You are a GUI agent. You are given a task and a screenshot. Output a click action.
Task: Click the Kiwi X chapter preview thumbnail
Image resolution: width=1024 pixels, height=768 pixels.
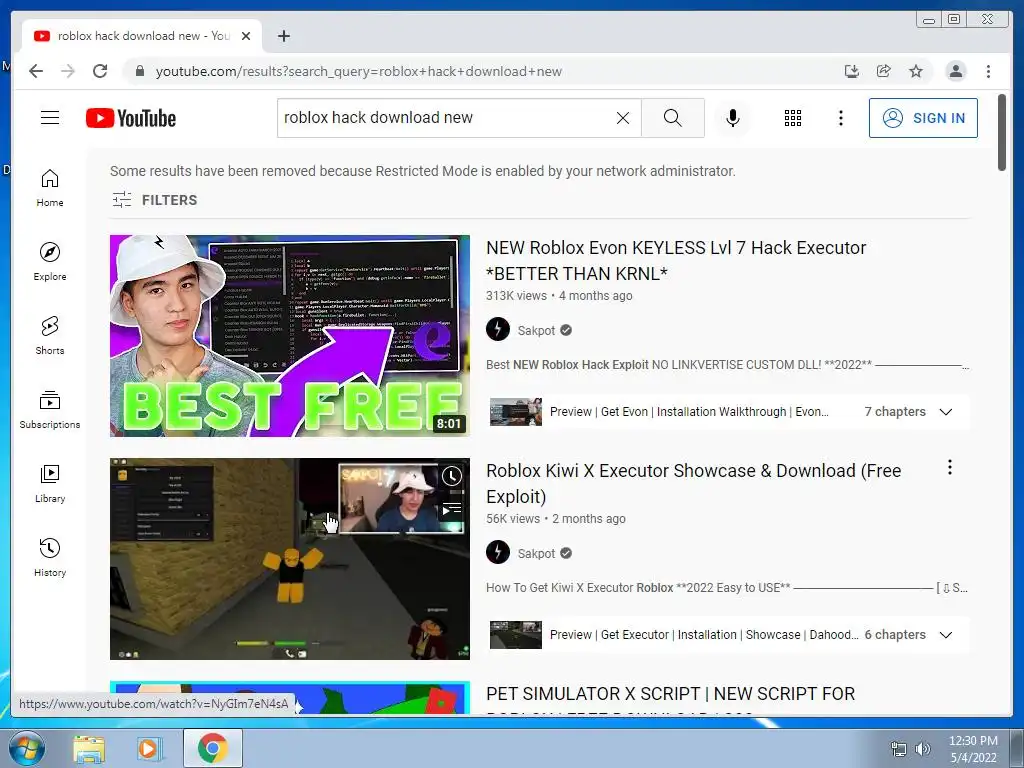[x=516, y=635]
